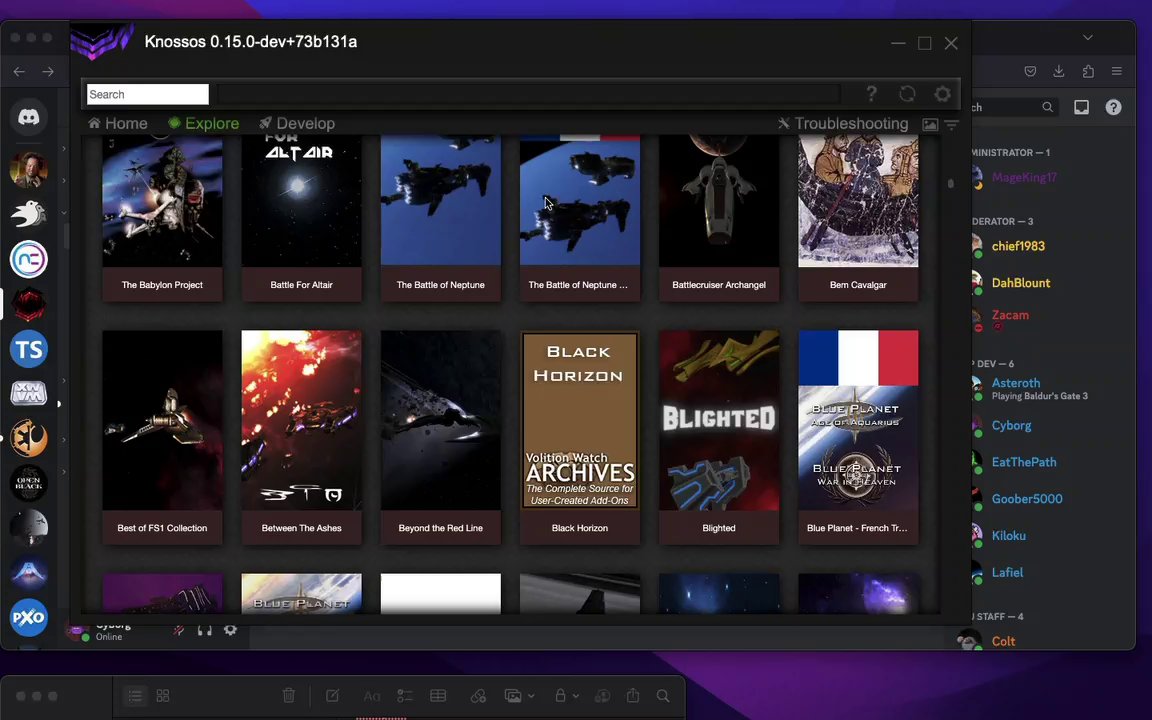Open the Battlecruiser Archangel mod tile

click(719, 217)
